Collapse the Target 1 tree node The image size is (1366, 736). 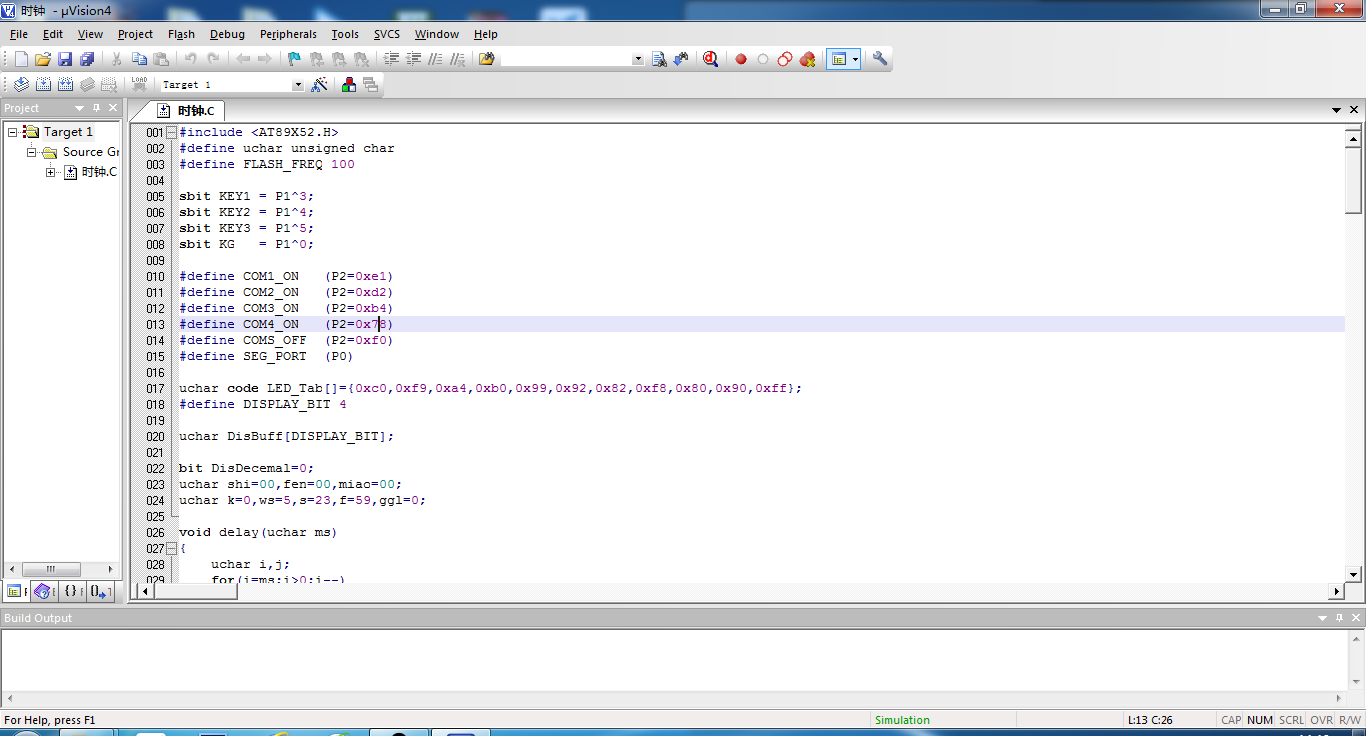(13, 132)
